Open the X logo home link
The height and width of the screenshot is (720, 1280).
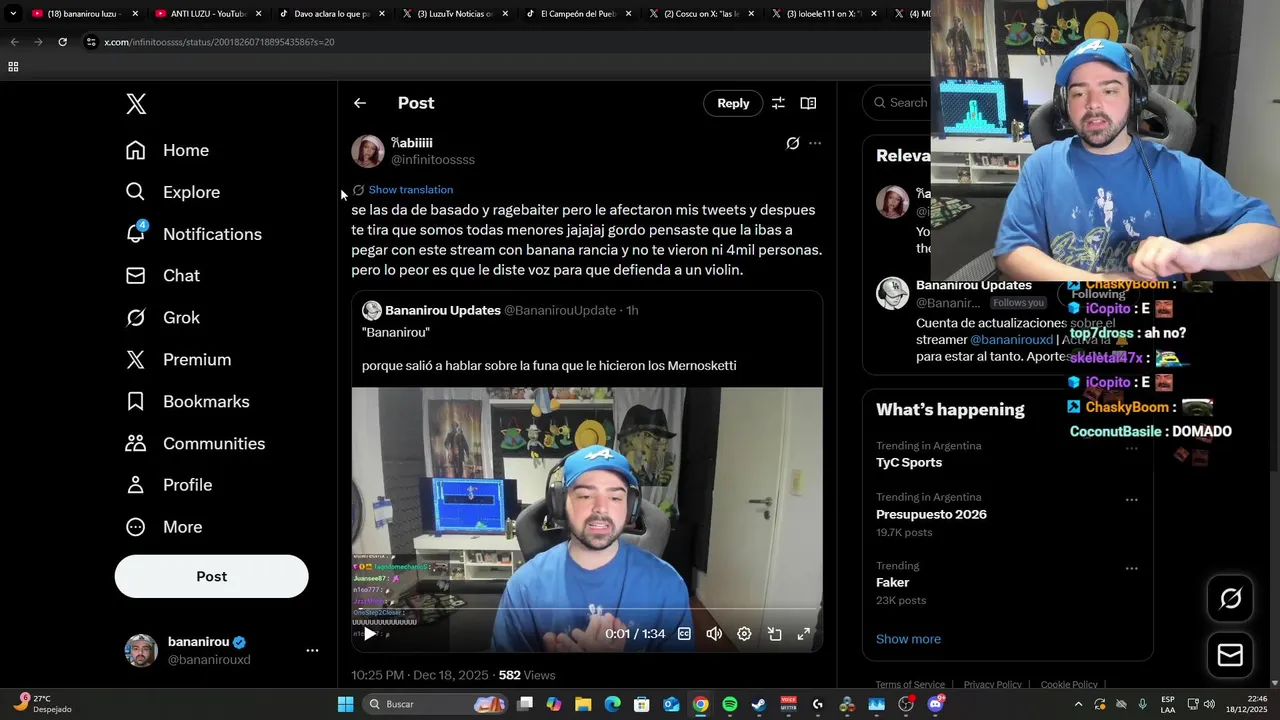point(136,104)
